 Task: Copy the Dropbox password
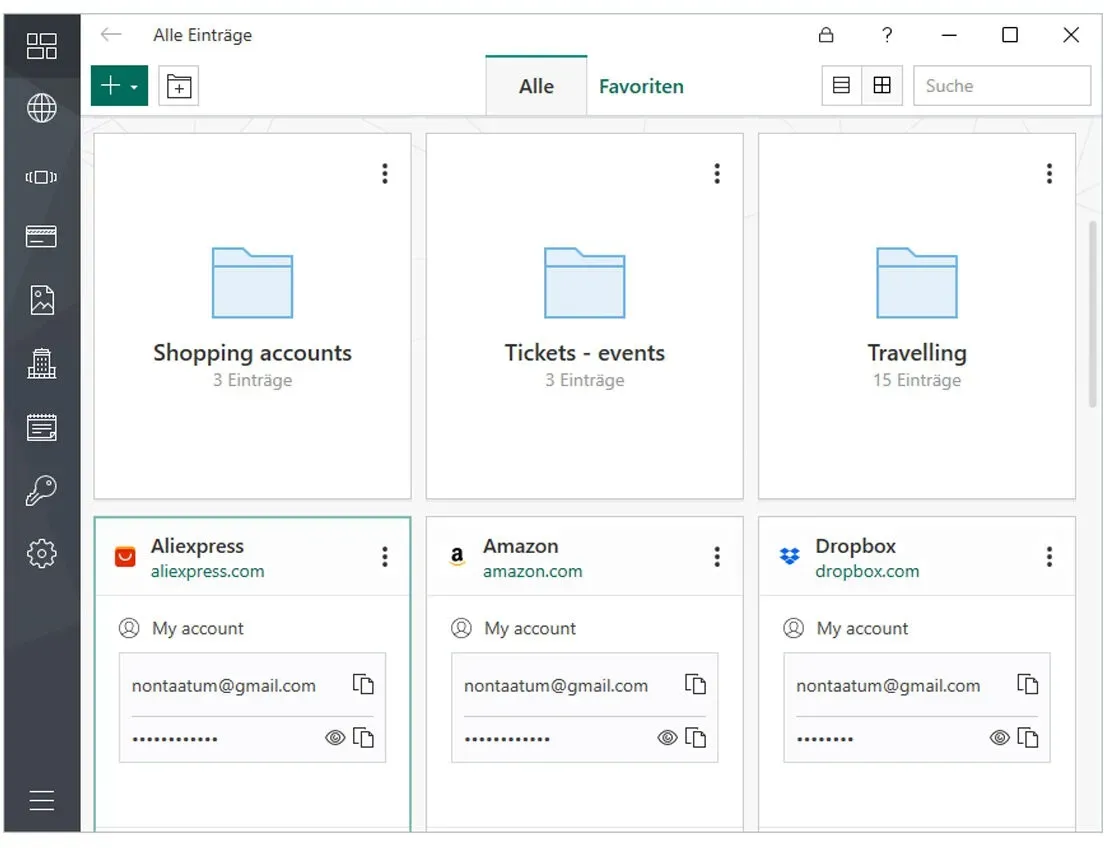click(x=1028, y=737)
